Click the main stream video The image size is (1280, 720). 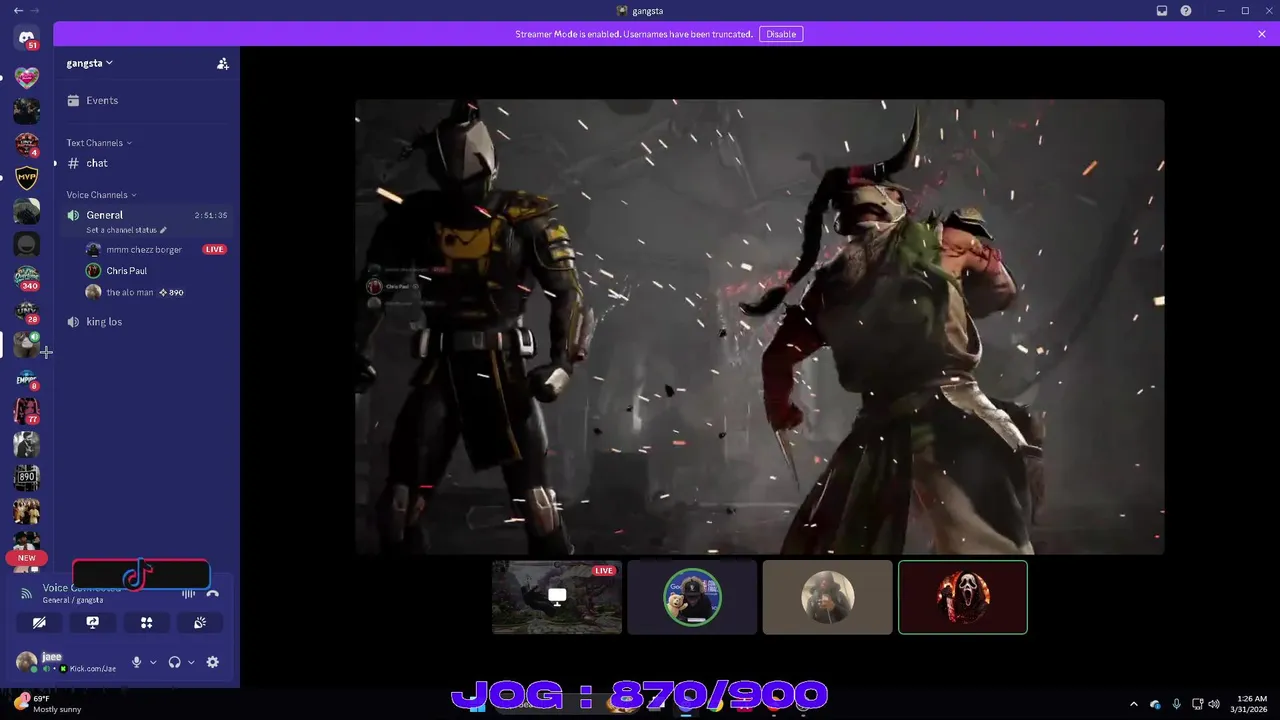760,326
